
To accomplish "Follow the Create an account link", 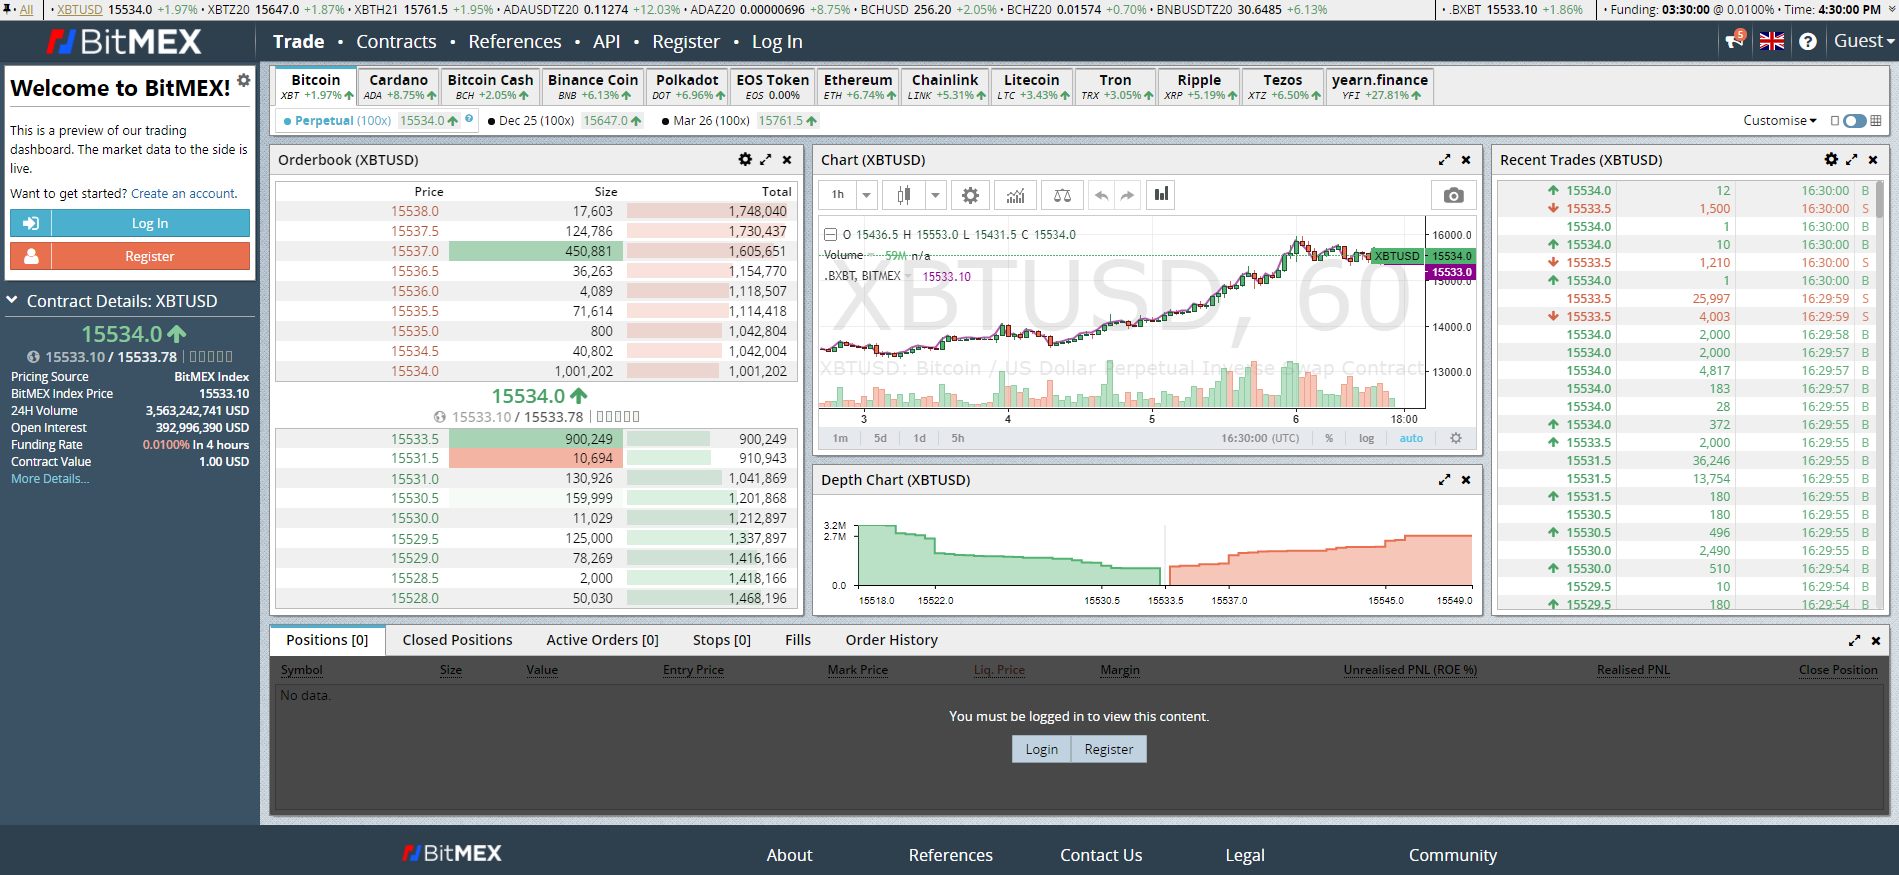I will (184, 194).
